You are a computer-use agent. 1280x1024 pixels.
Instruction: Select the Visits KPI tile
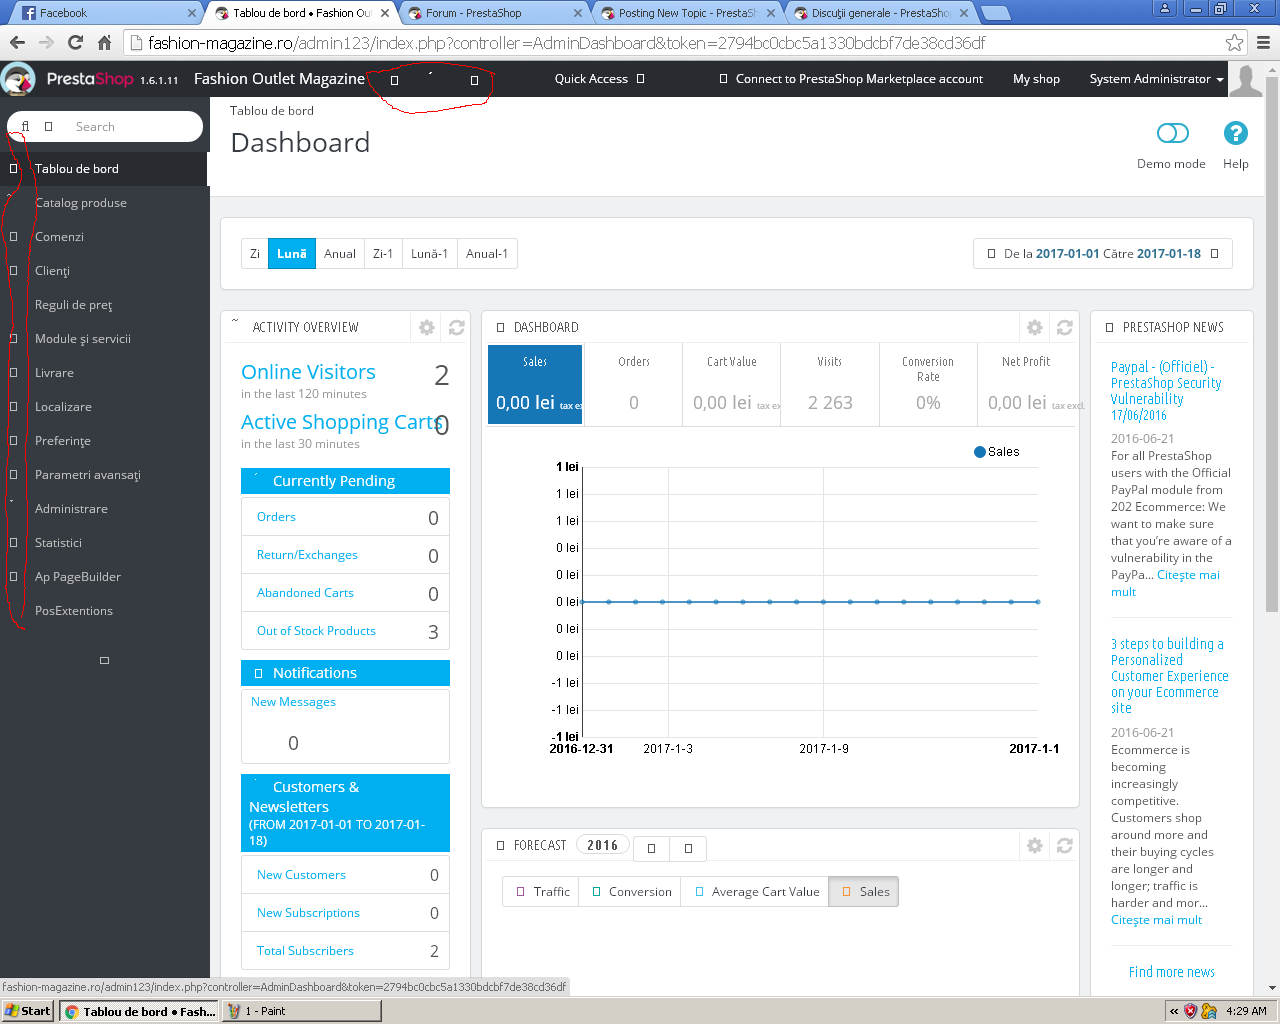coord(830,384)
